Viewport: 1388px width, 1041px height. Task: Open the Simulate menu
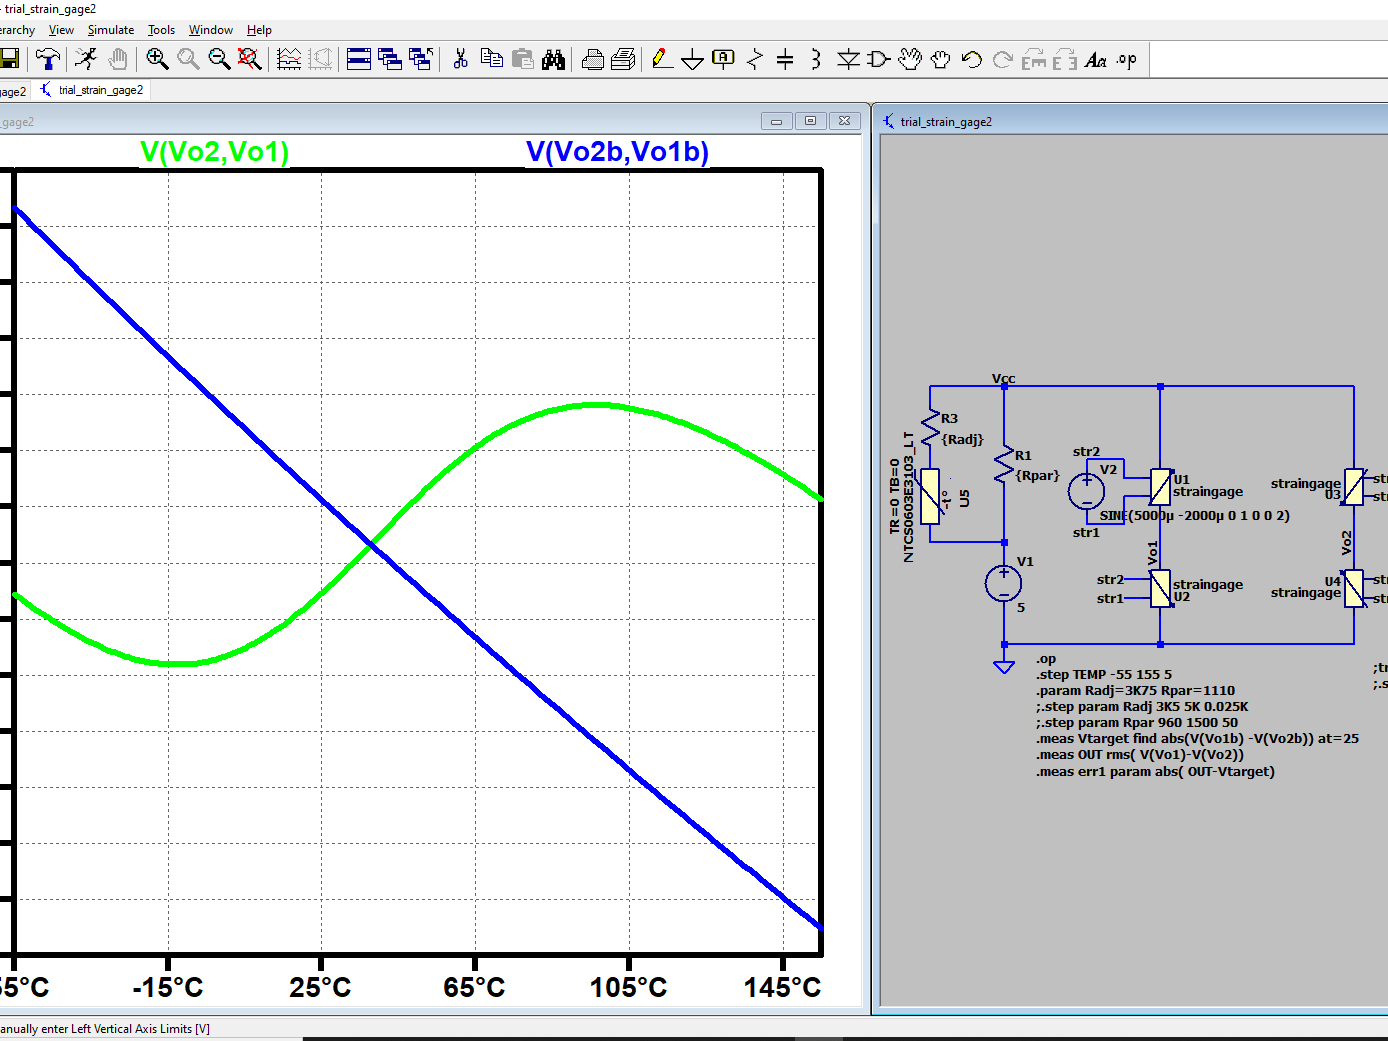(x=110, y=29)
